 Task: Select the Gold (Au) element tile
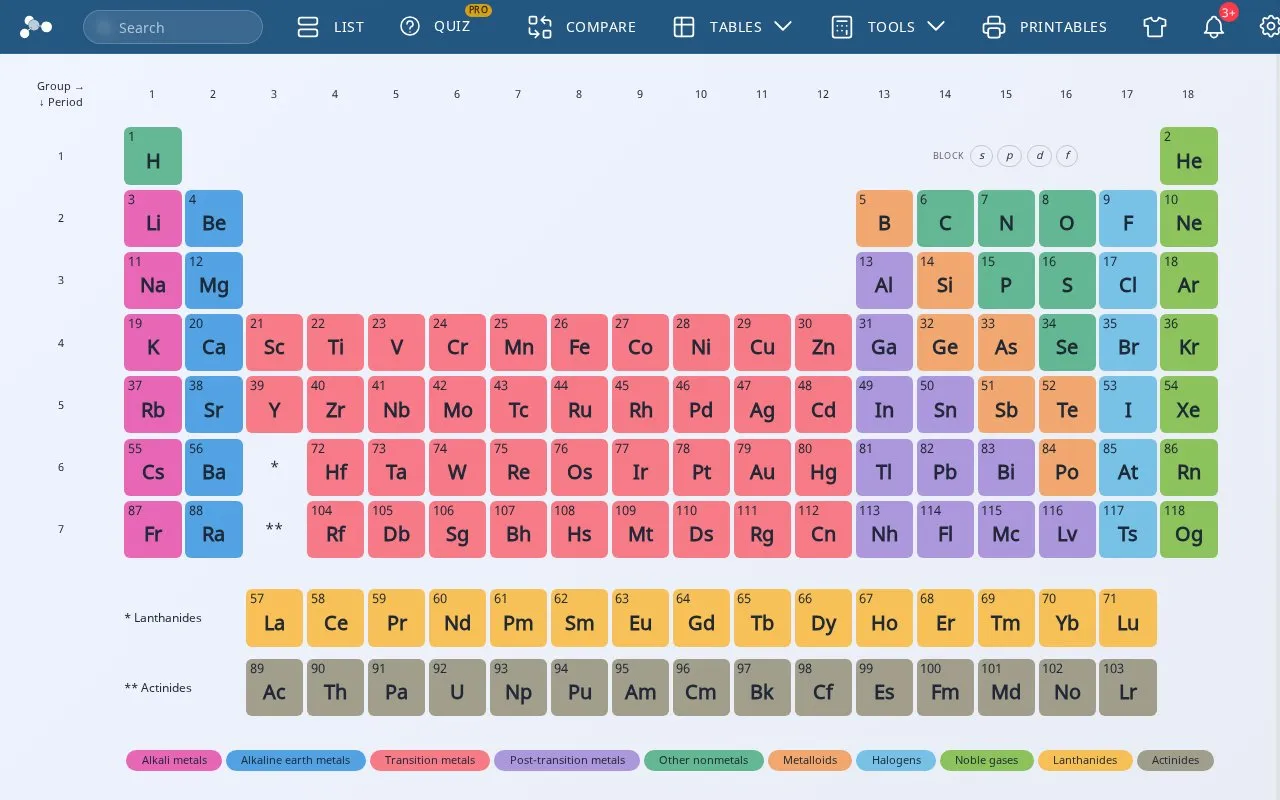[762, 467]
